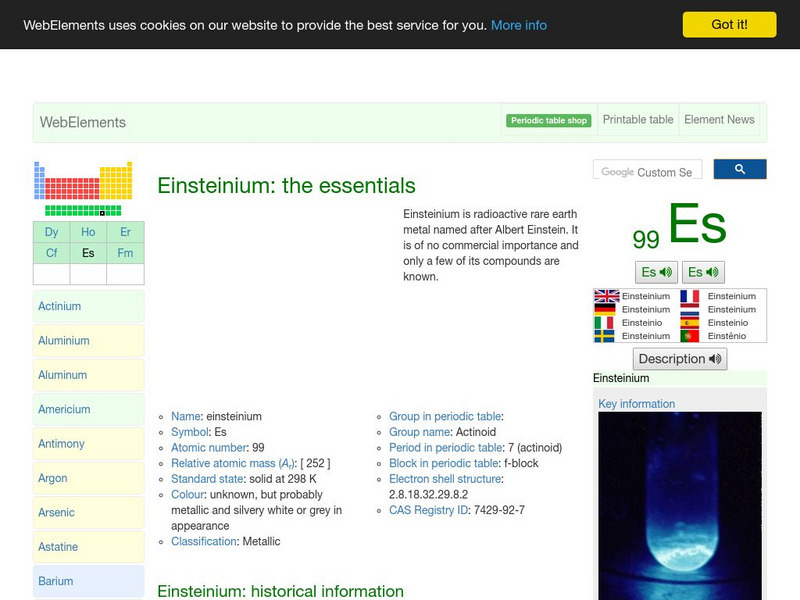The image size is (800, 600).
Task: Play the Description audio button
Action: coord(680,359)
